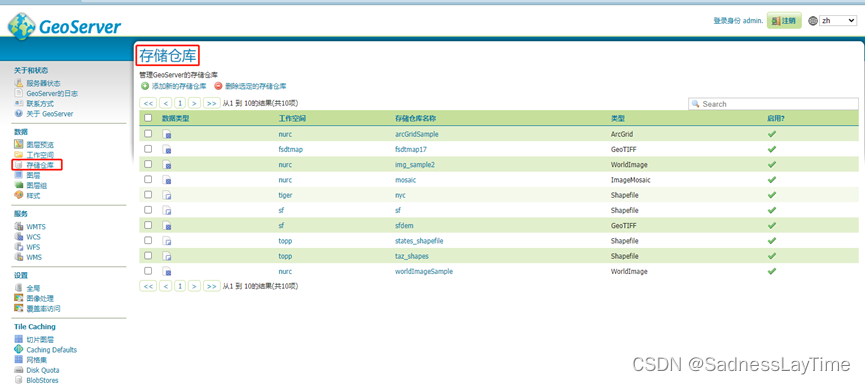Open 关于 GeoServer about page icon
Screen dimensions: 865x384
tap(18, 114)
